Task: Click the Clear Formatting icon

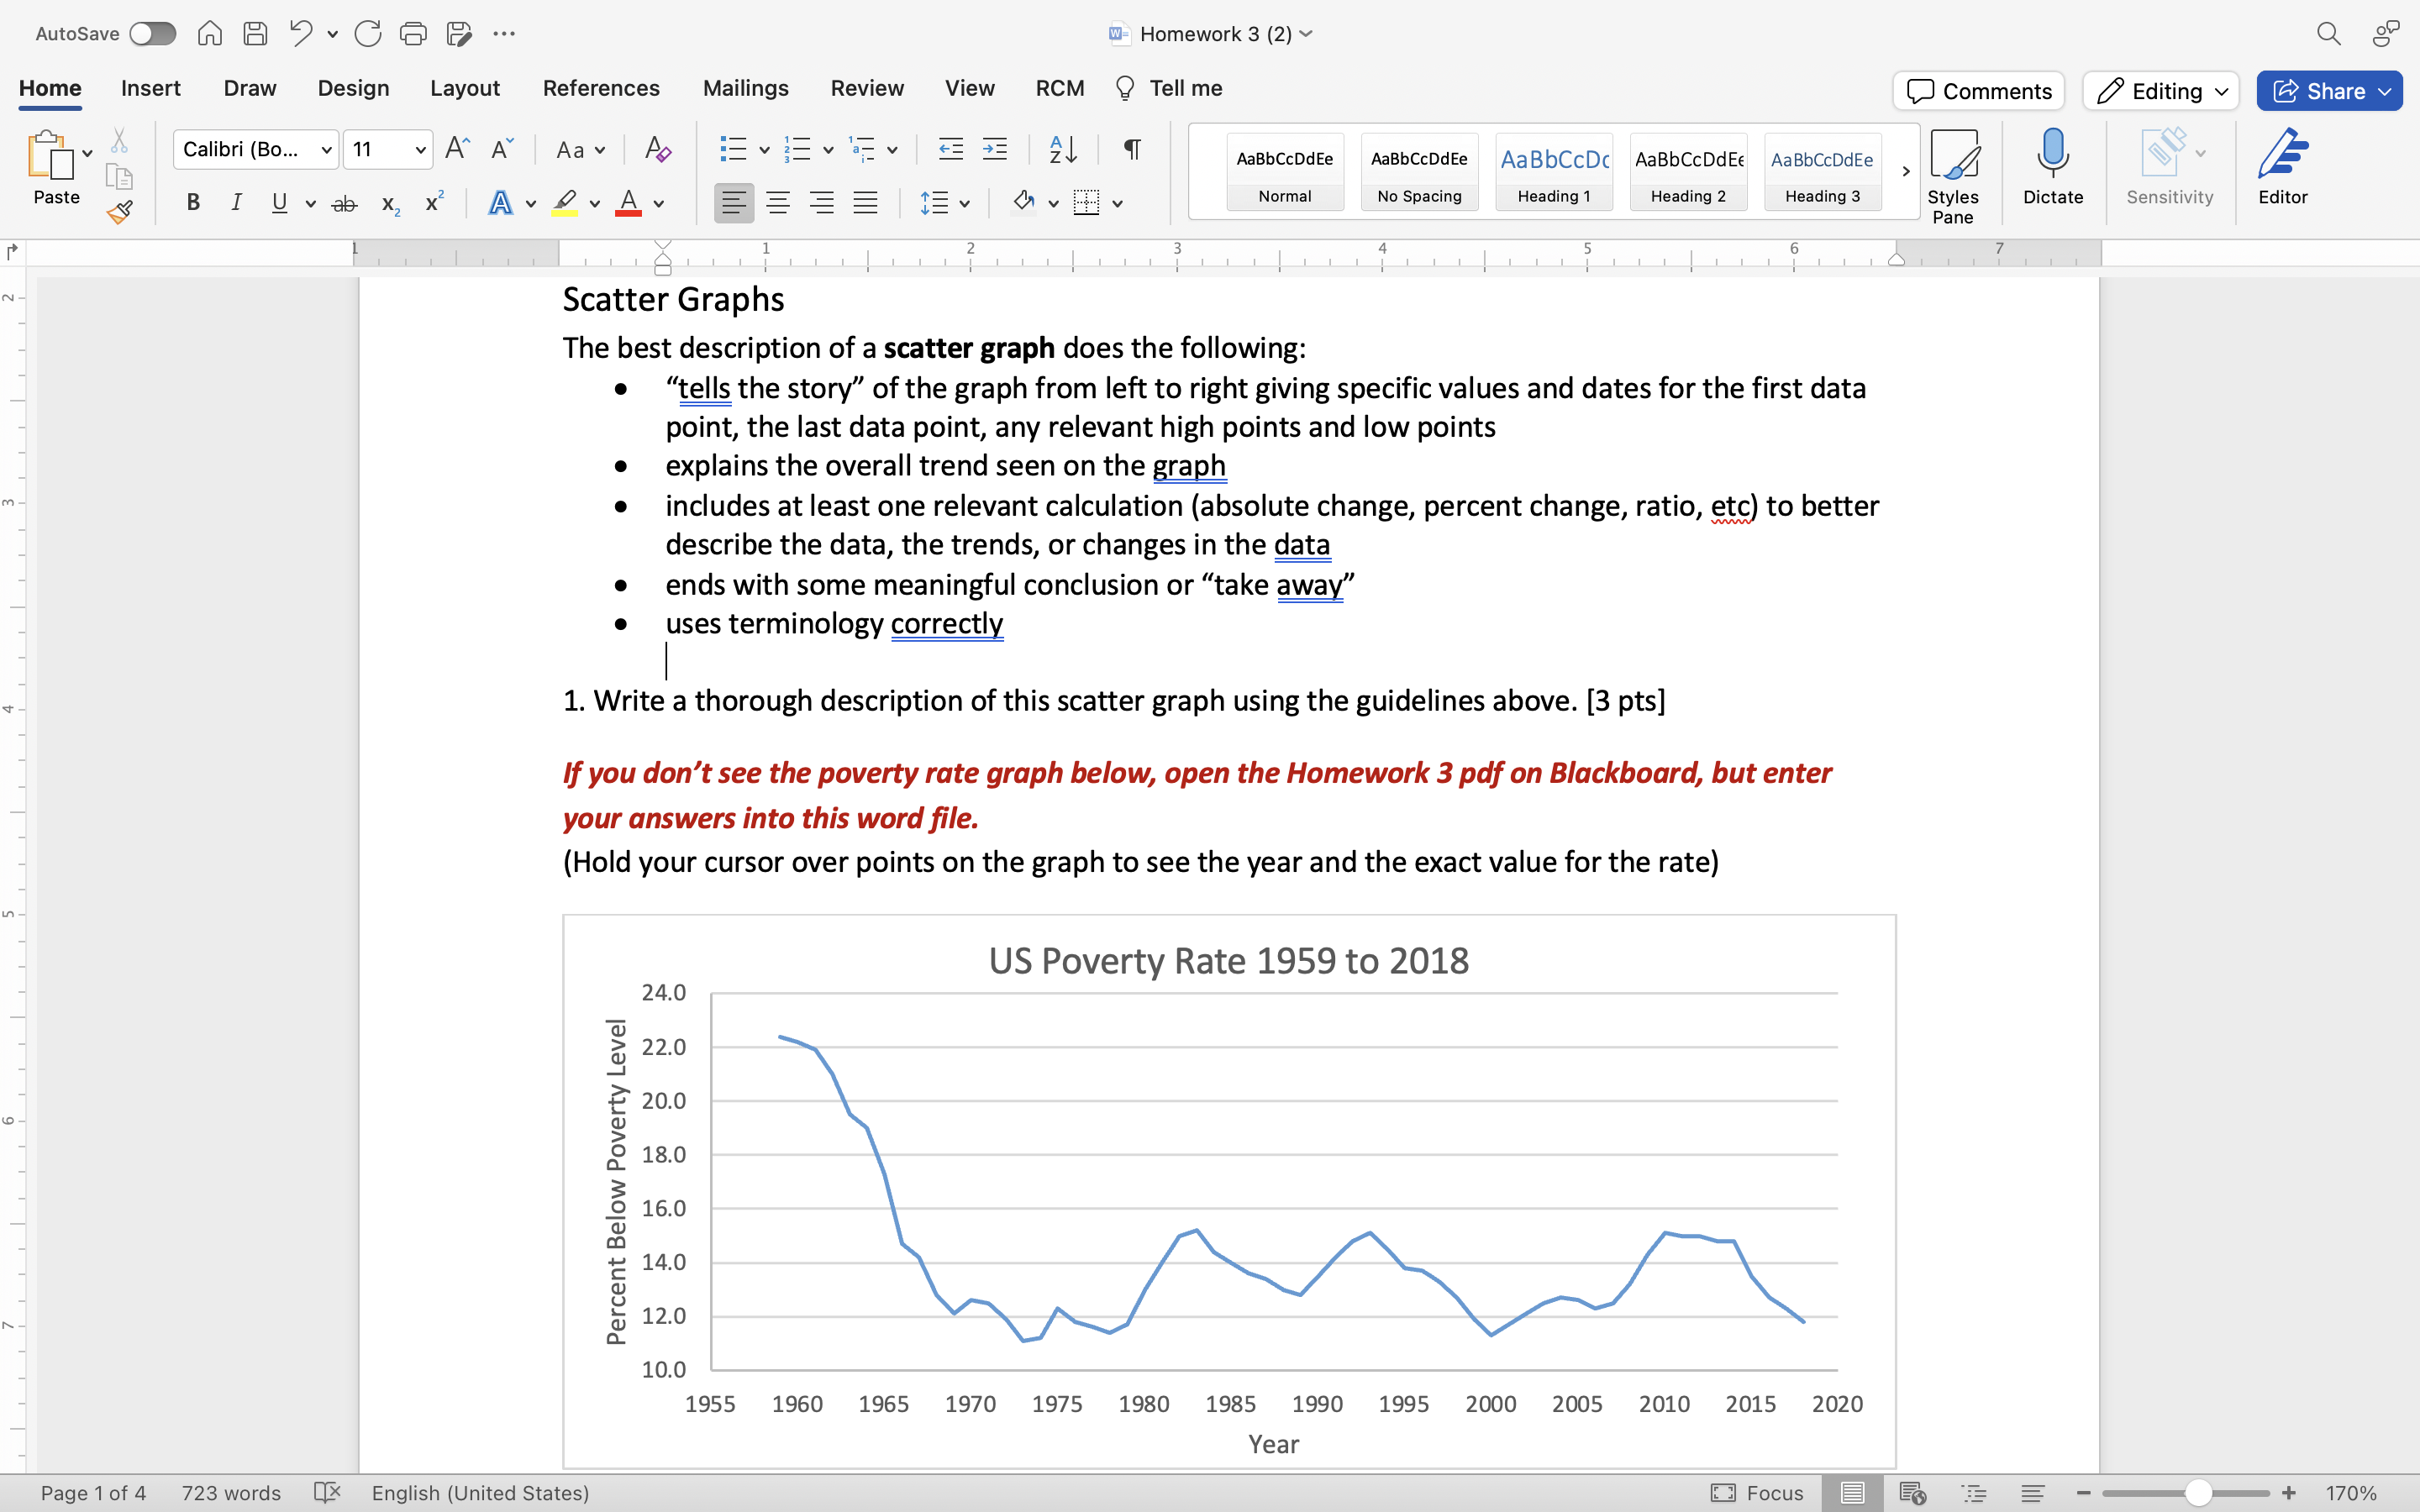Action: (x=657, y=150)
